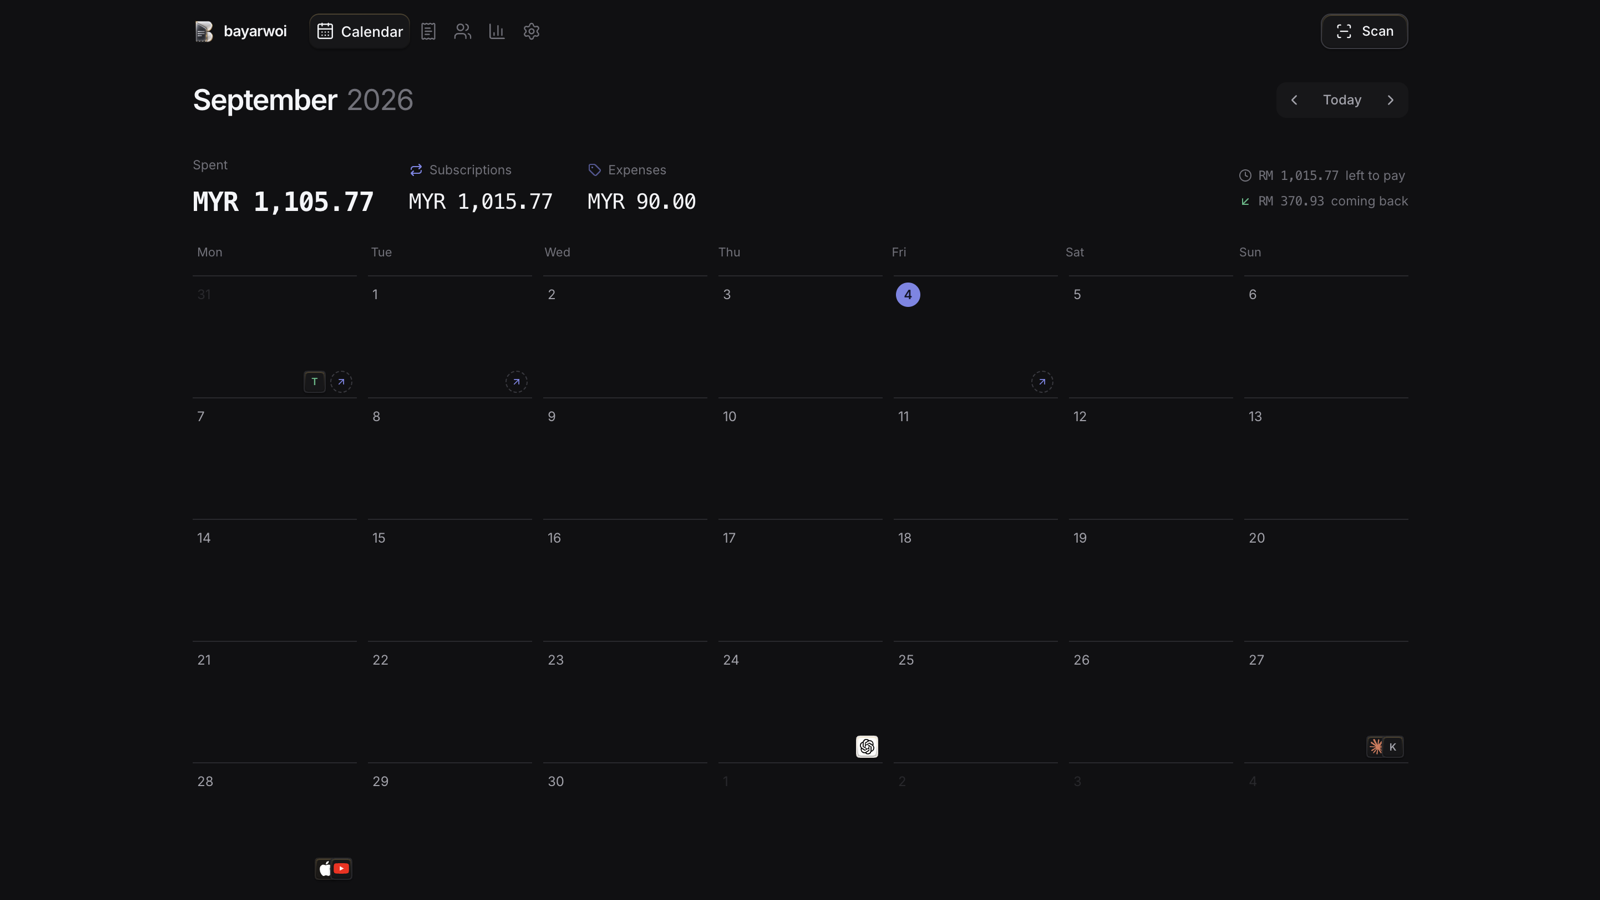1600x900 pixels.
Task: Go to the previous month
Action: (1294, 100)
